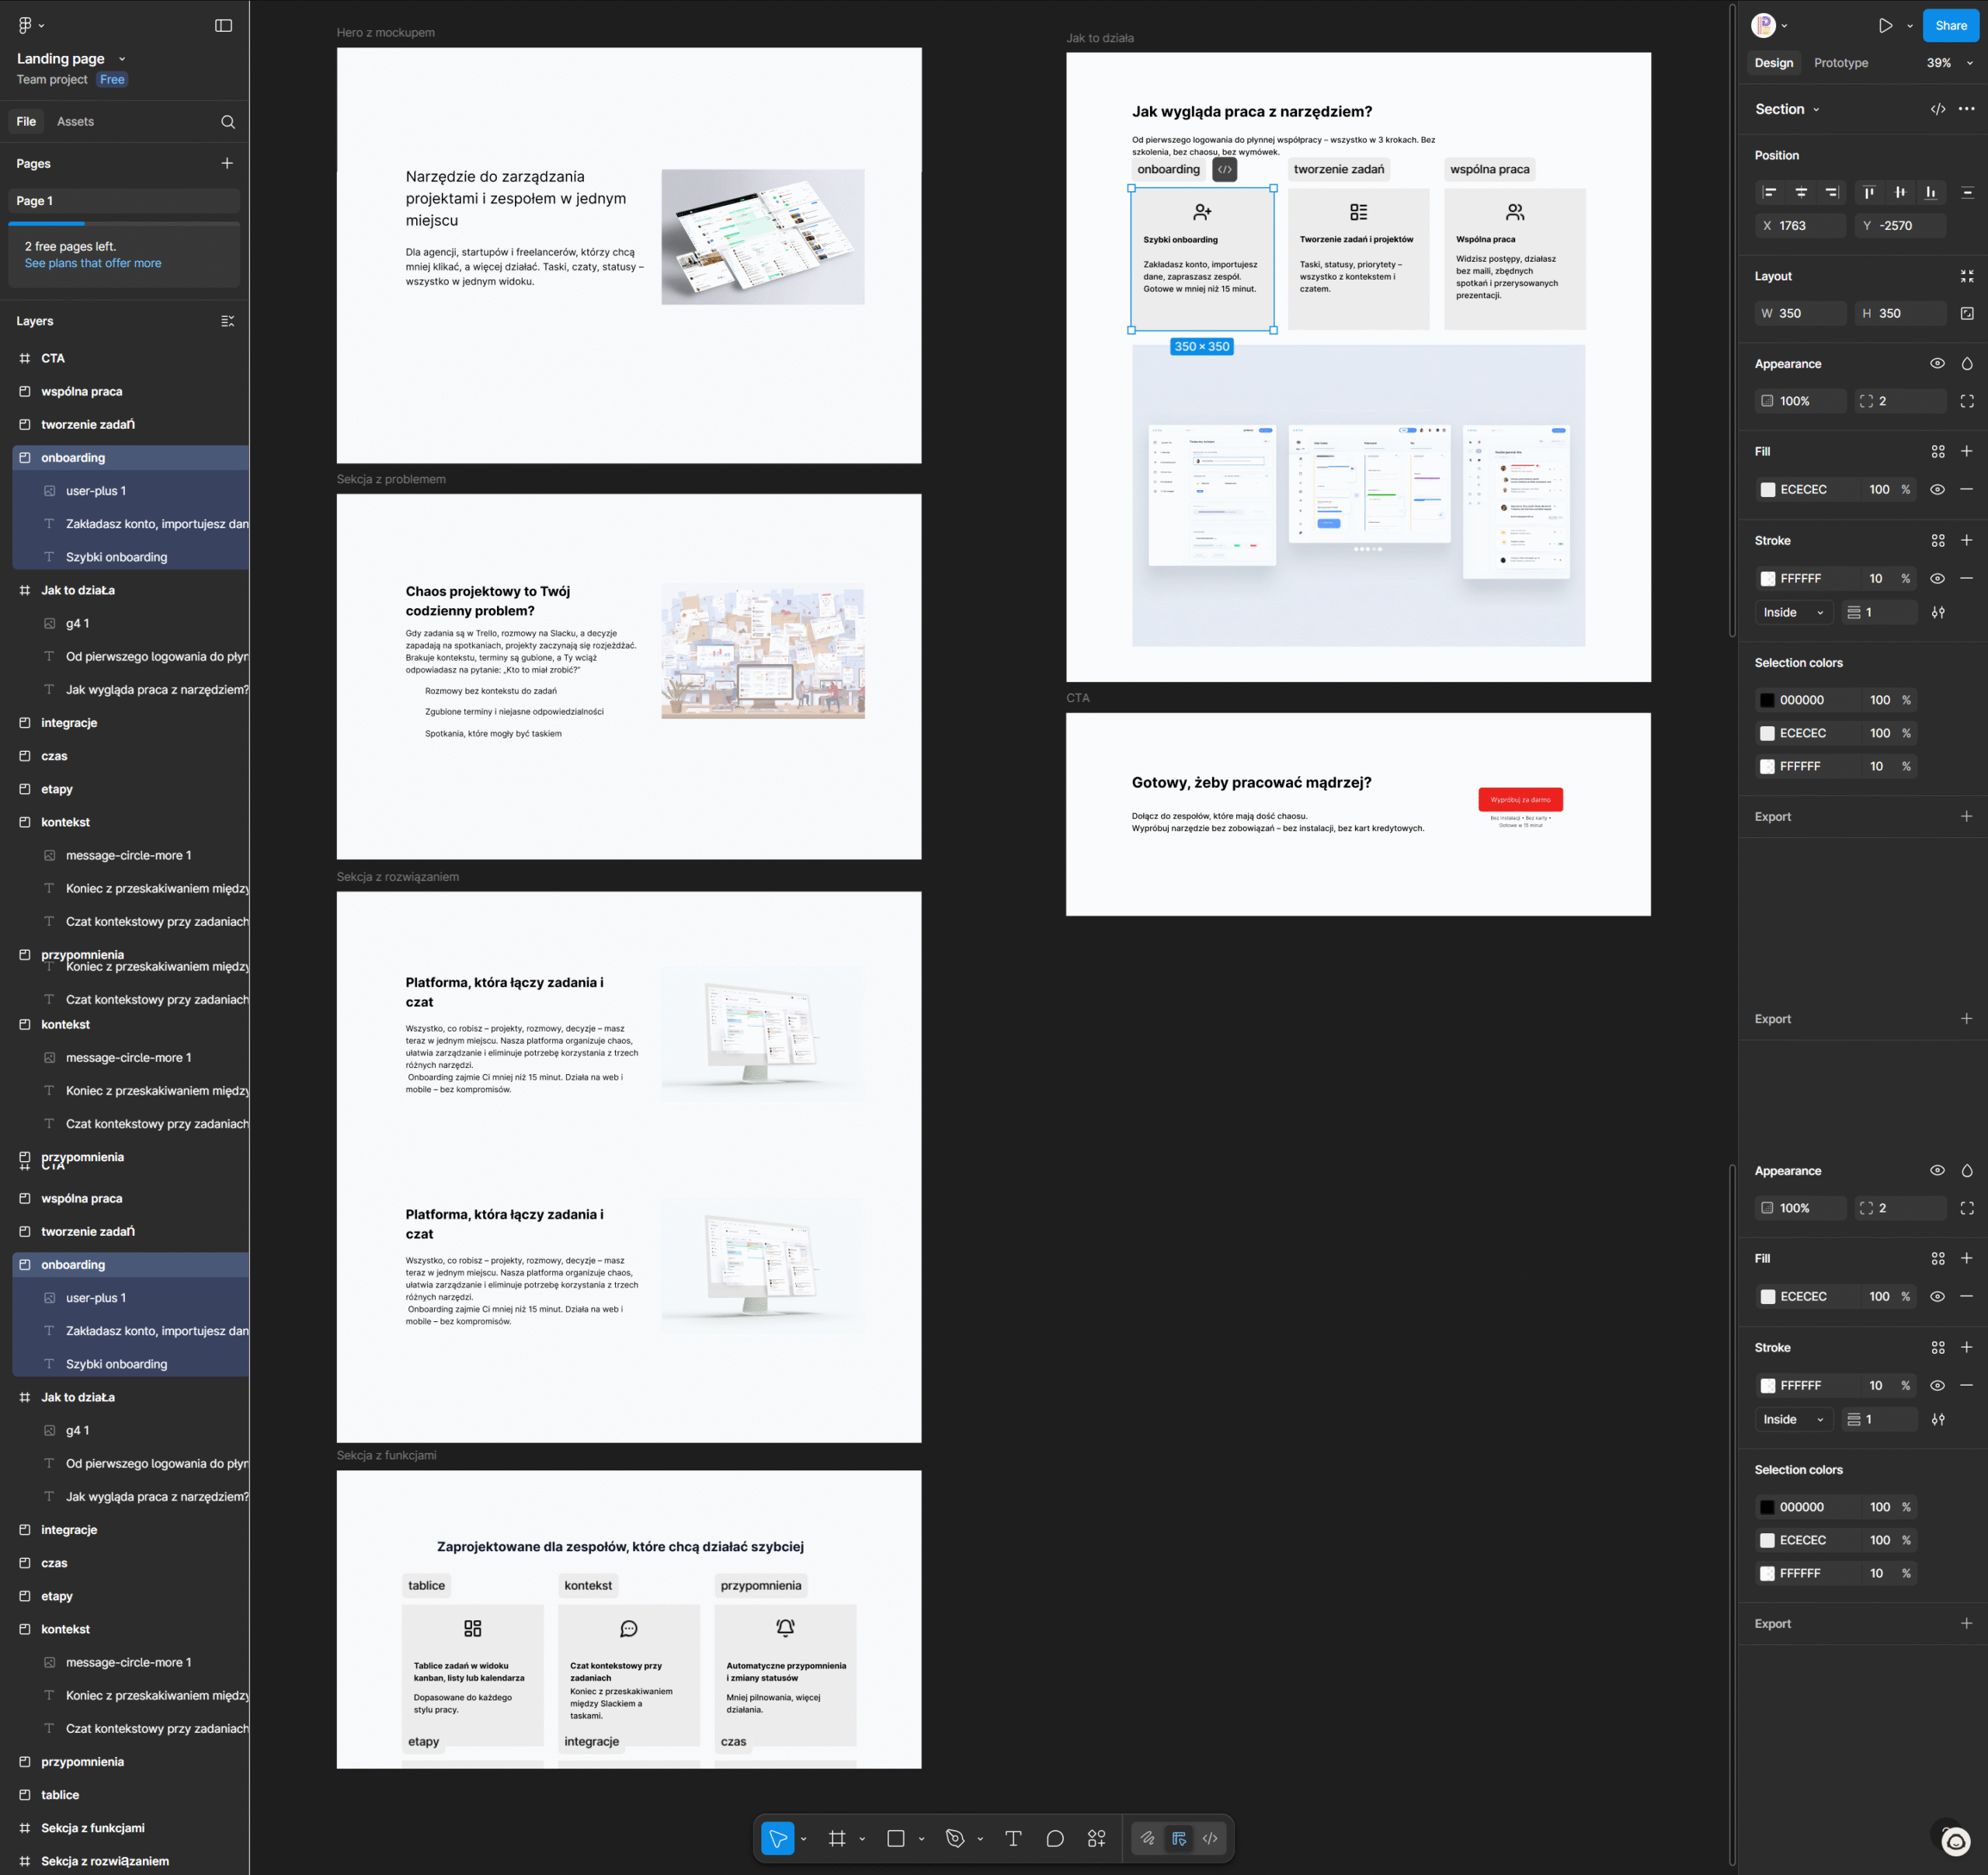Toggle Dev Mode in bottom toolbar
Image resolution: width=1988 pixels, height=1875 pixels.
(1210, 1838)
